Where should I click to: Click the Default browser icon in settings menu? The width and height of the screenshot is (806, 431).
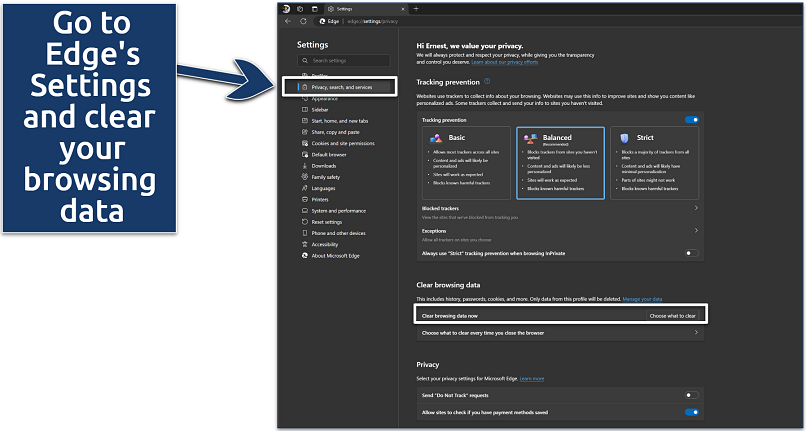[x=305, y=154]
